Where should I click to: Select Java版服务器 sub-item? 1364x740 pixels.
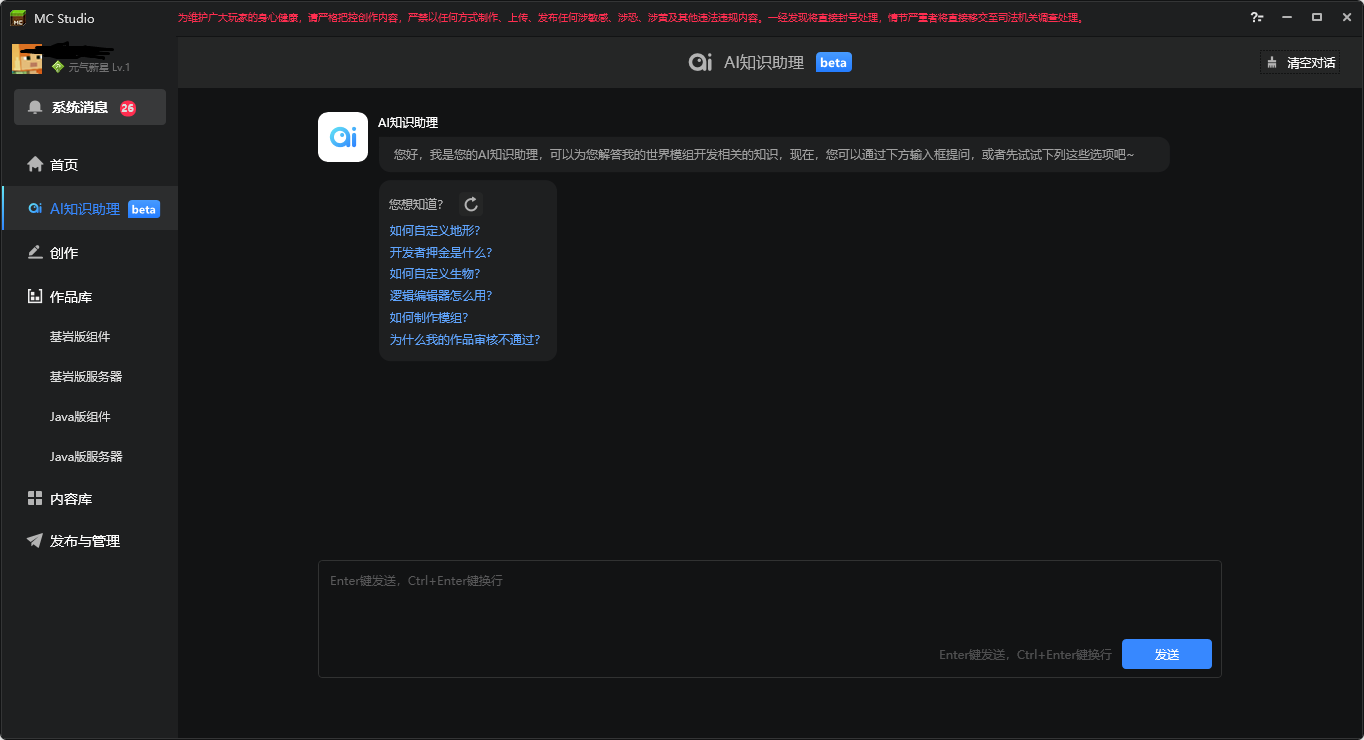coord(86,457)
